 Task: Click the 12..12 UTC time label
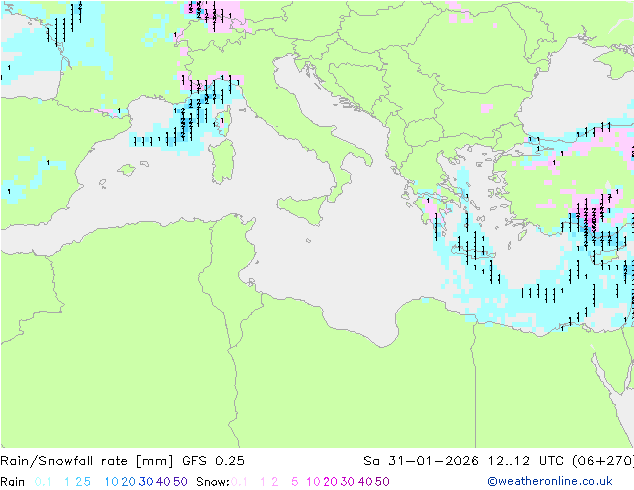pos(525,461)
